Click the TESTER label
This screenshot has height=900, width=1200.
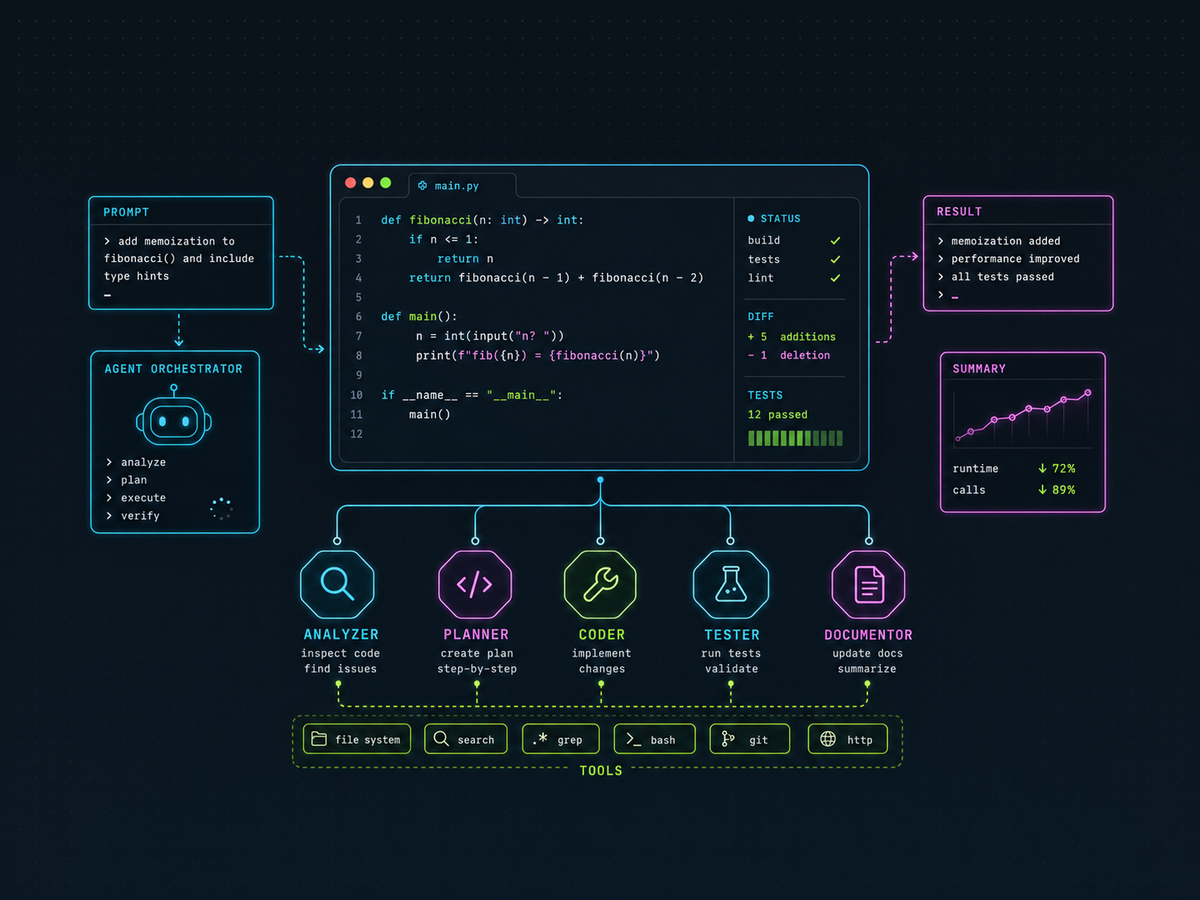pos(731,635)
